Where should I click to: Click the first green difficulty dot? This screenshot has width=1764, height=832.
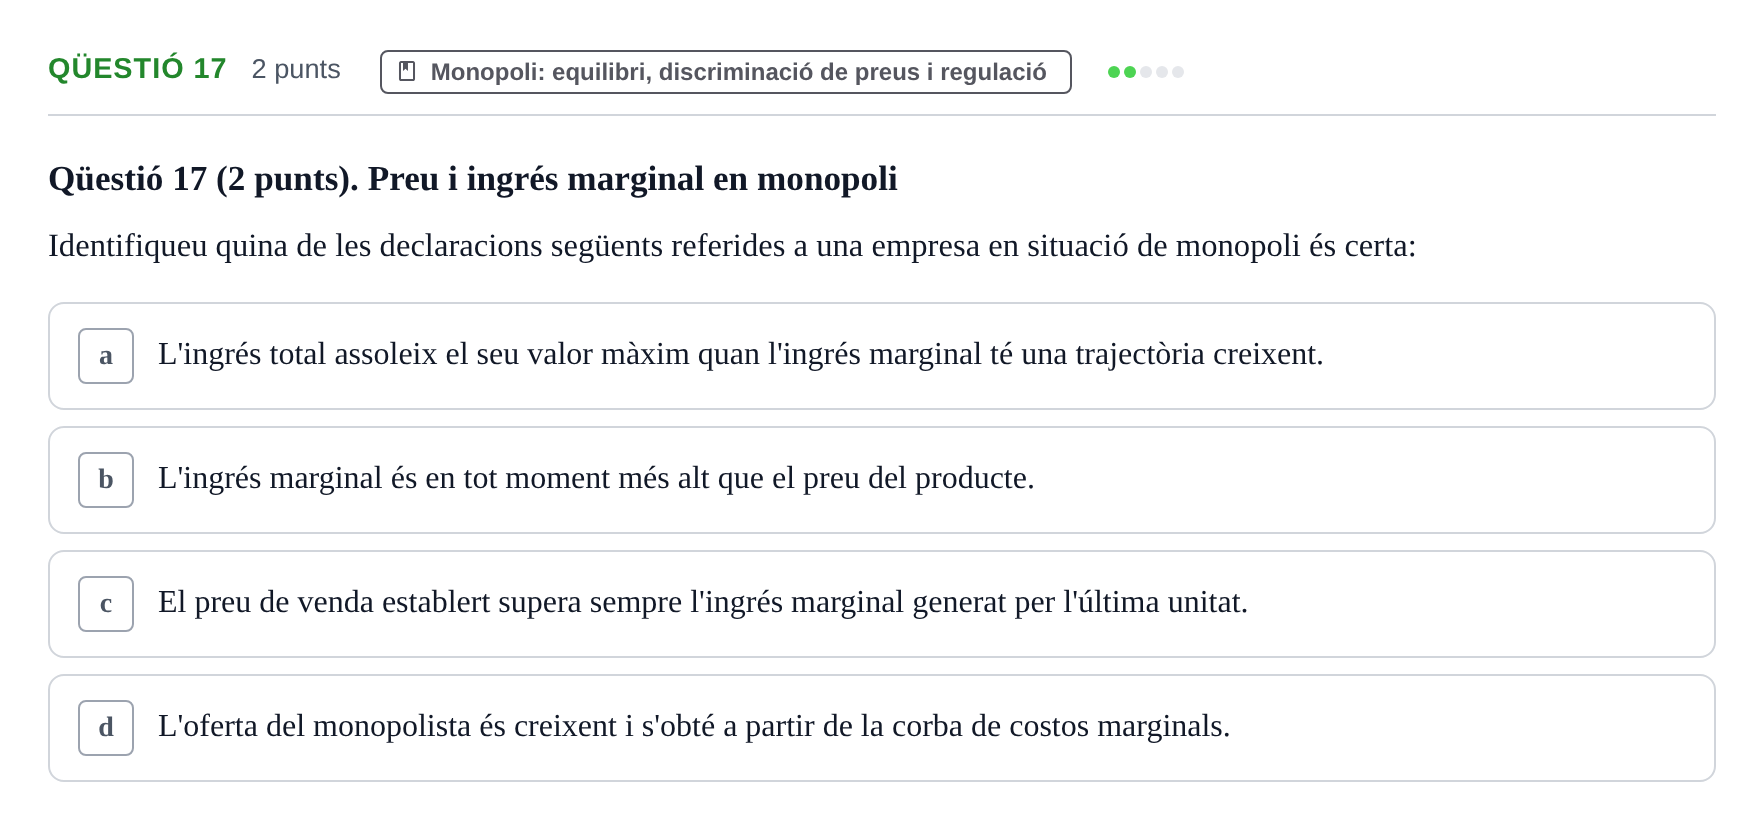pos(1114,72)
